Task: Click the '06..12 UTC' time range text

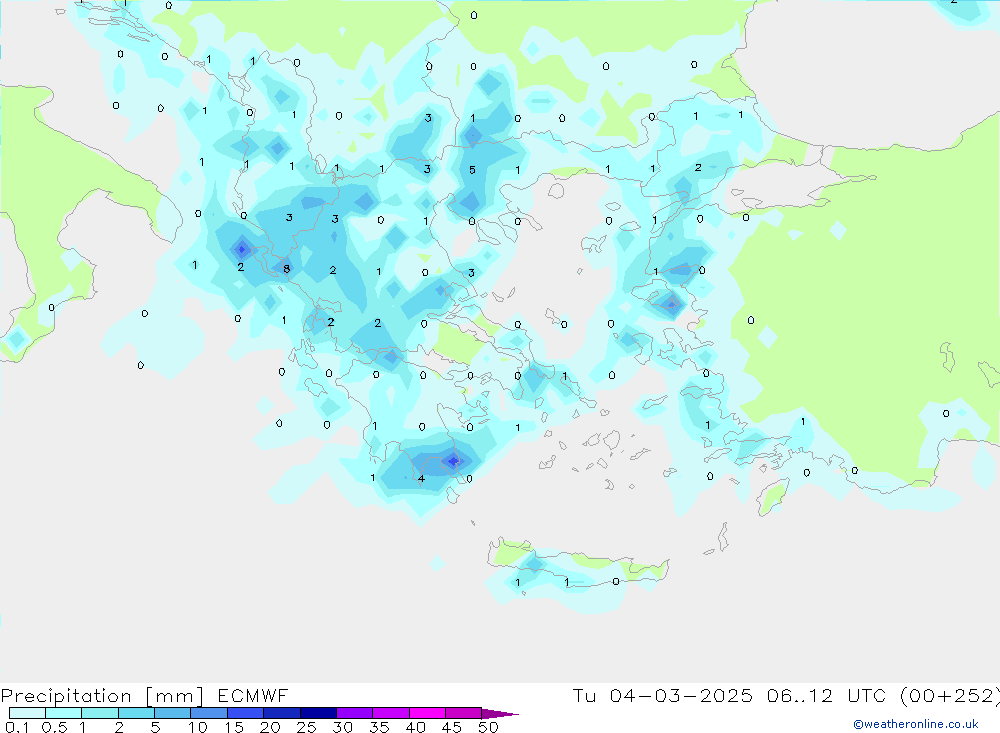Action: tap(827, 695)
